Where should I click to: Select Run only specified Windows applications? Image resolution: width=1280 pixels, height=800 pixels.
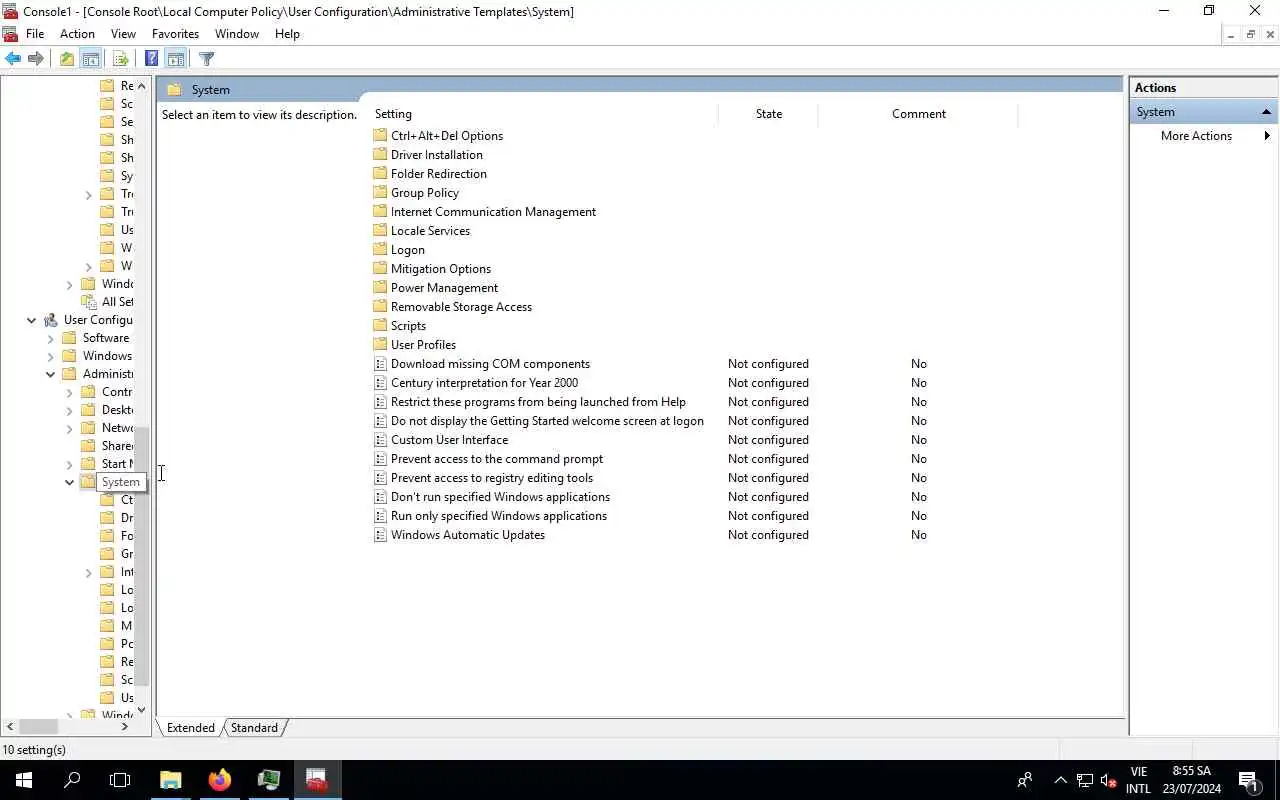coord(499,516)
